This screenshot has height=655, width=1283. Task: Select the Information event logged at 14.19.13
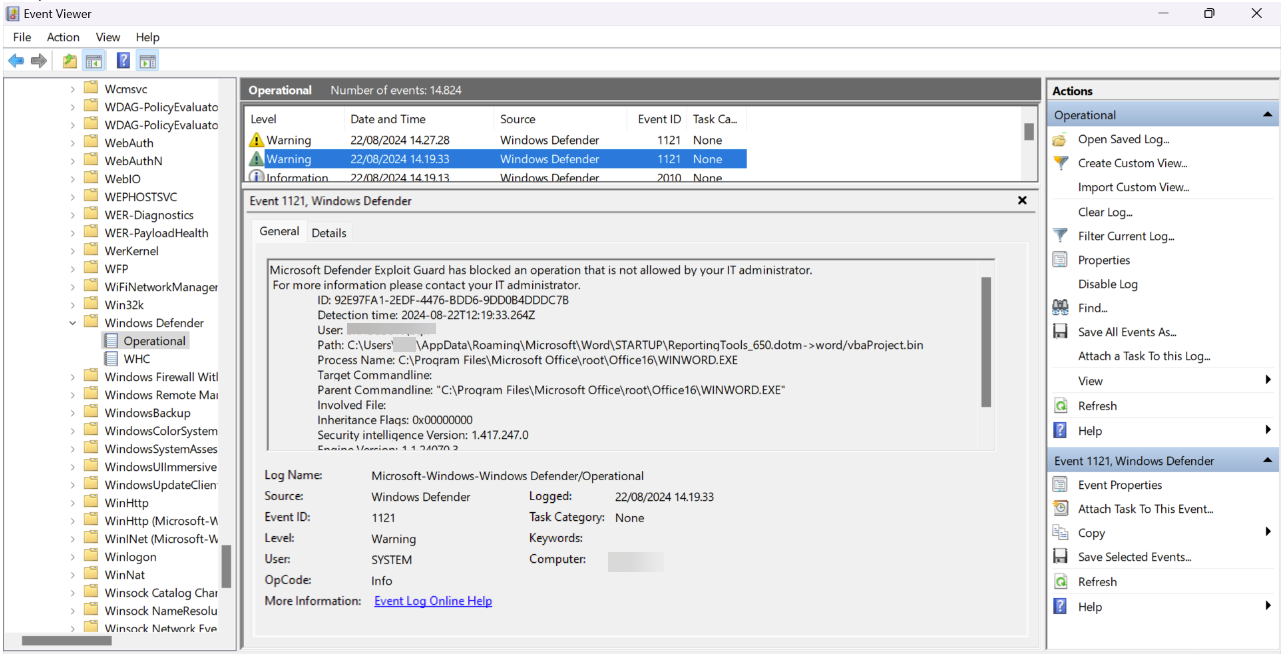pos(495,177)
